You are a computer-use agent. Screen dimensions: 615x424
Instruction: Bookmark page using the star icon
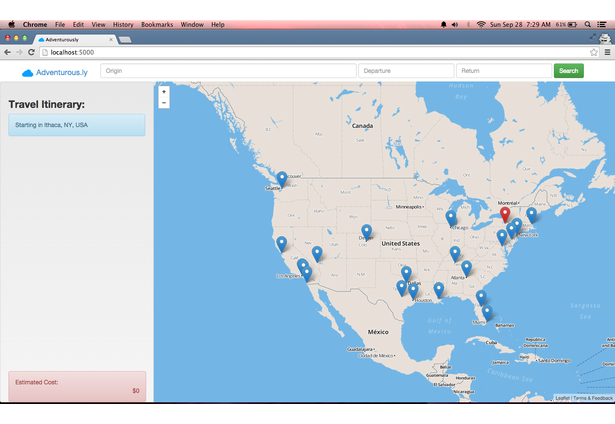[594, 52]
